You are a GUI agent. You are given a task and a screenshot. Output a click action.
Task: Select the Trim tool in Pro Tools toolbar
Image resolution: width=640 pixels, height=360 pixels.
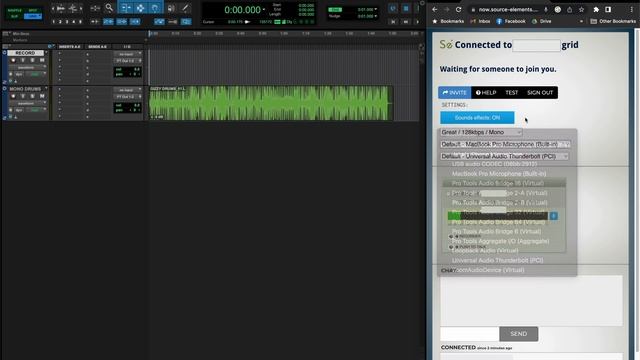point(126,8)
